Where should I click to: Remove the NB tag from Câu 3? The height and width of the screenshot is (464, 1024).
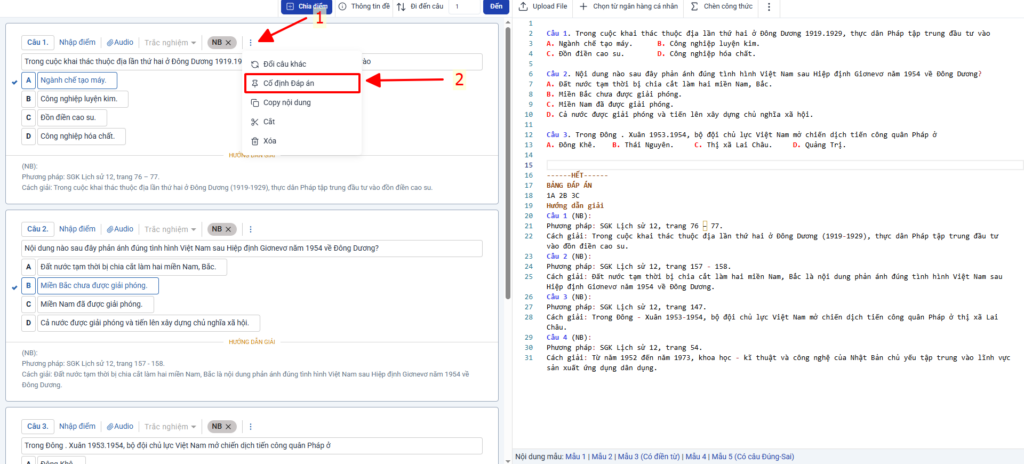[229, 426]
